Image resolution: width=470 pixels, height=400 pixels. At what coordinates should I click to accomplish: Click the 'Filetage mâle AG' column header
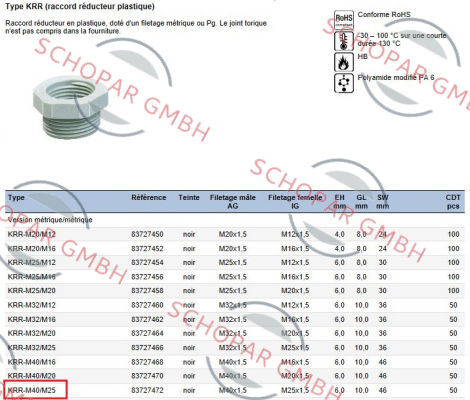233,202
